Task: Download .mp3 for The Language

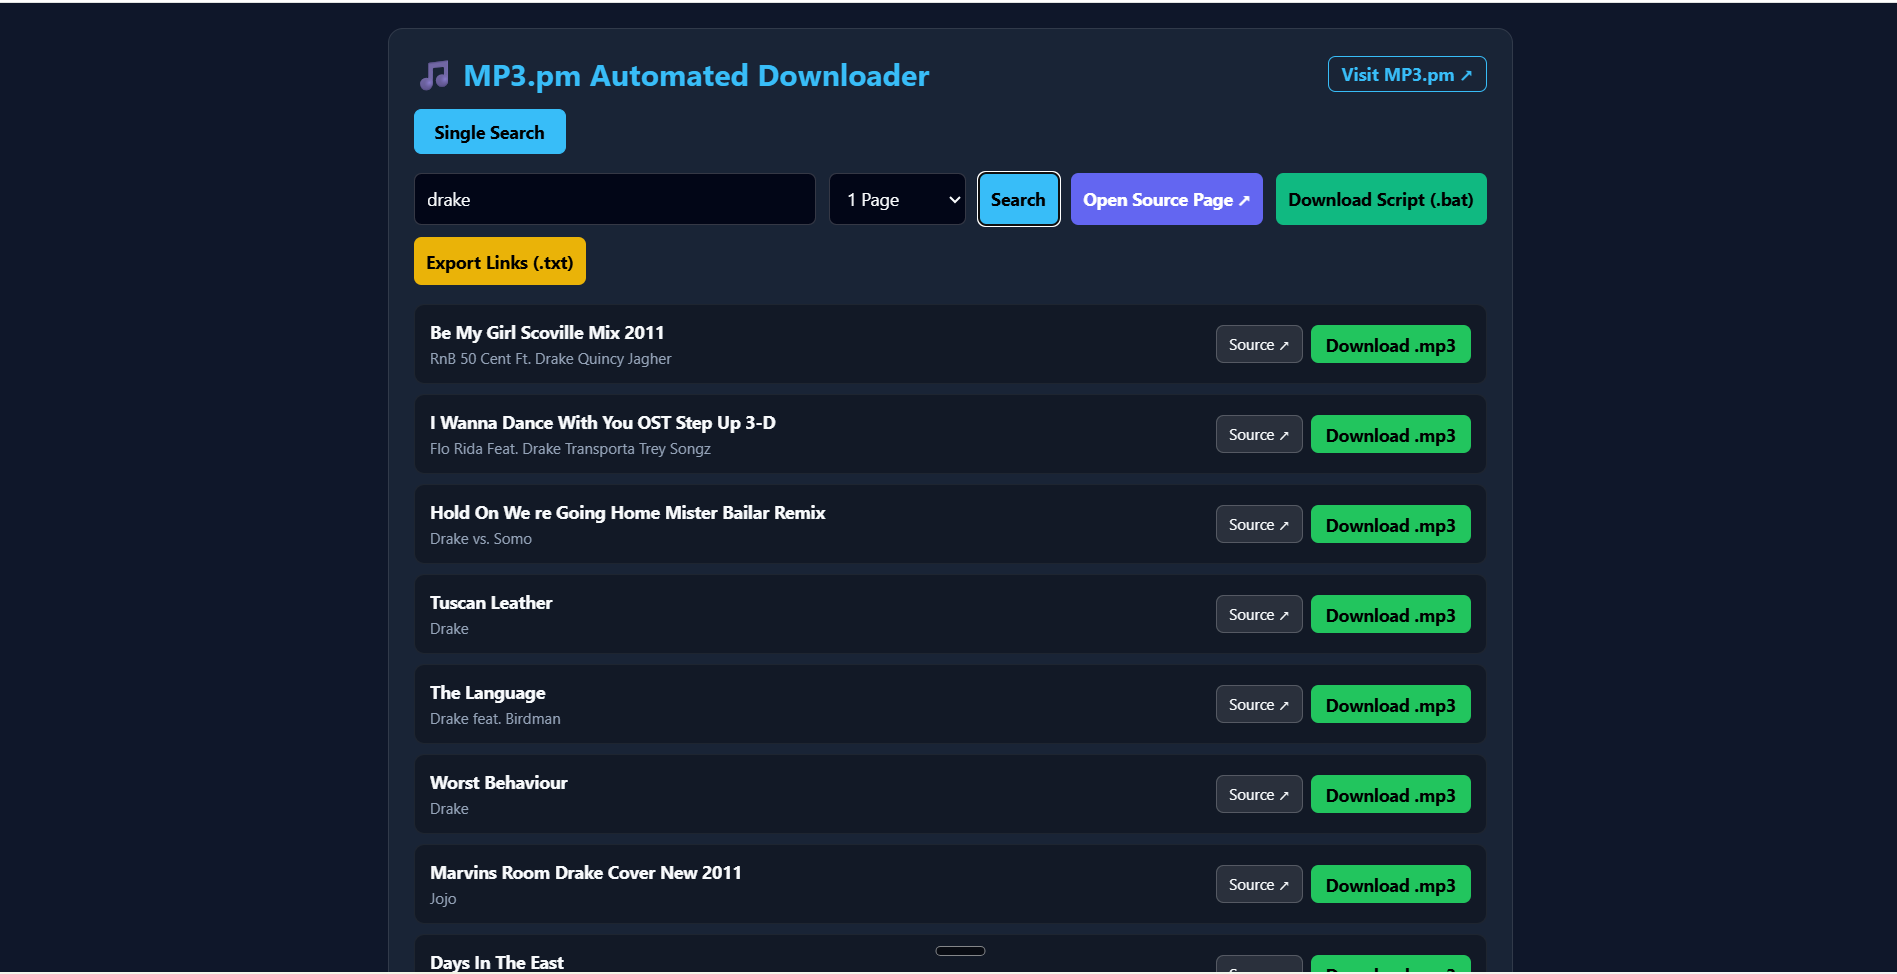Action: click(x=1390, y=704)
